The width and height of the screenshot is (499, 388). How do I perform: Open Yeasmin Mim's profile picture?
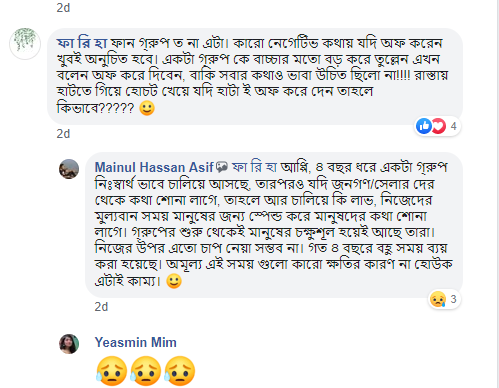69,344
